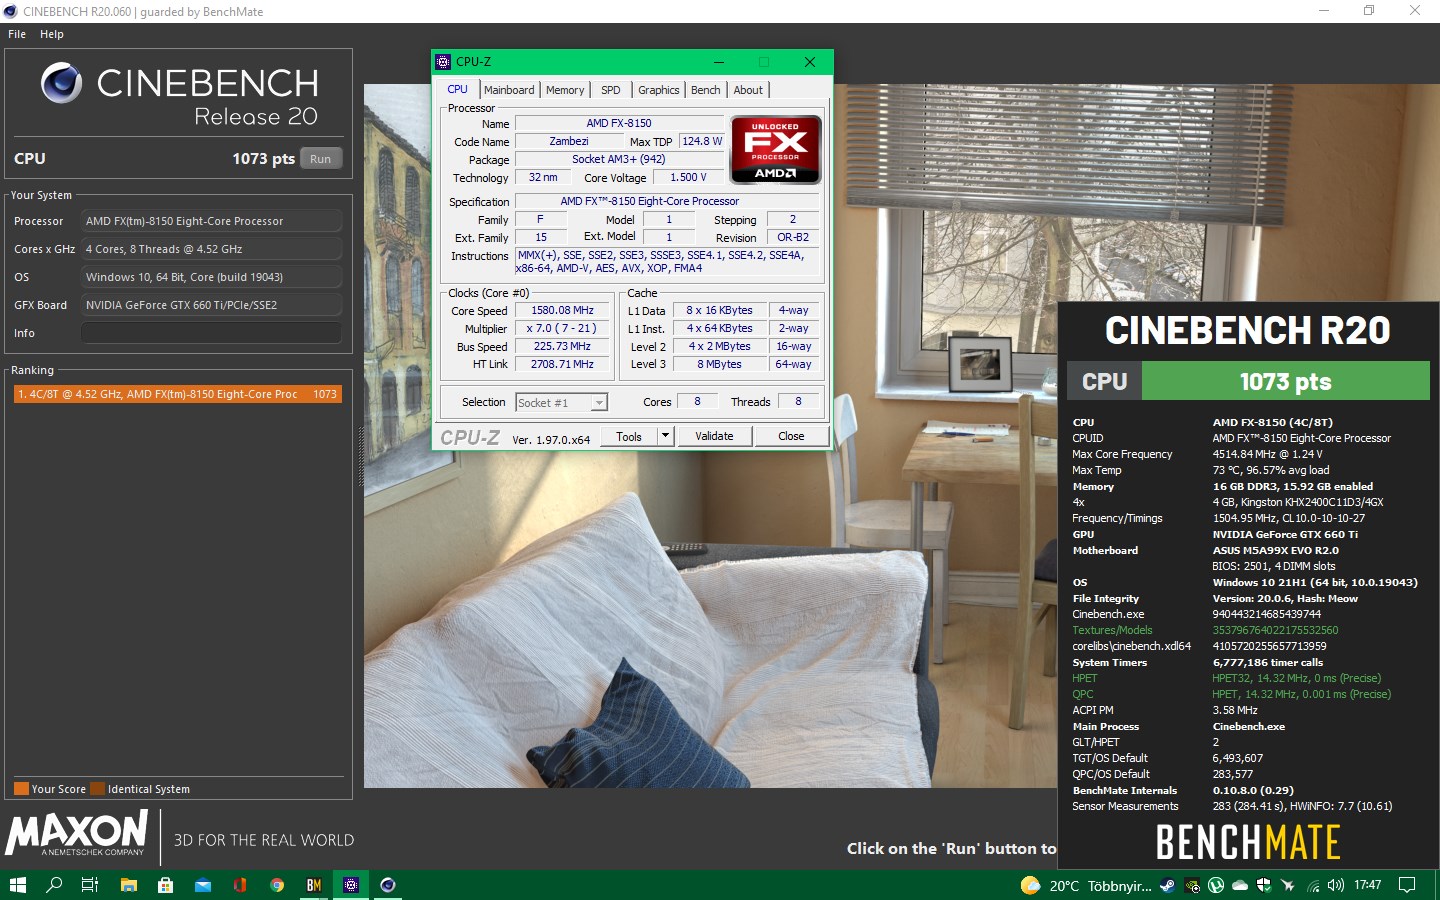
Task: Open Steam tray icon
Action: 1168,885
